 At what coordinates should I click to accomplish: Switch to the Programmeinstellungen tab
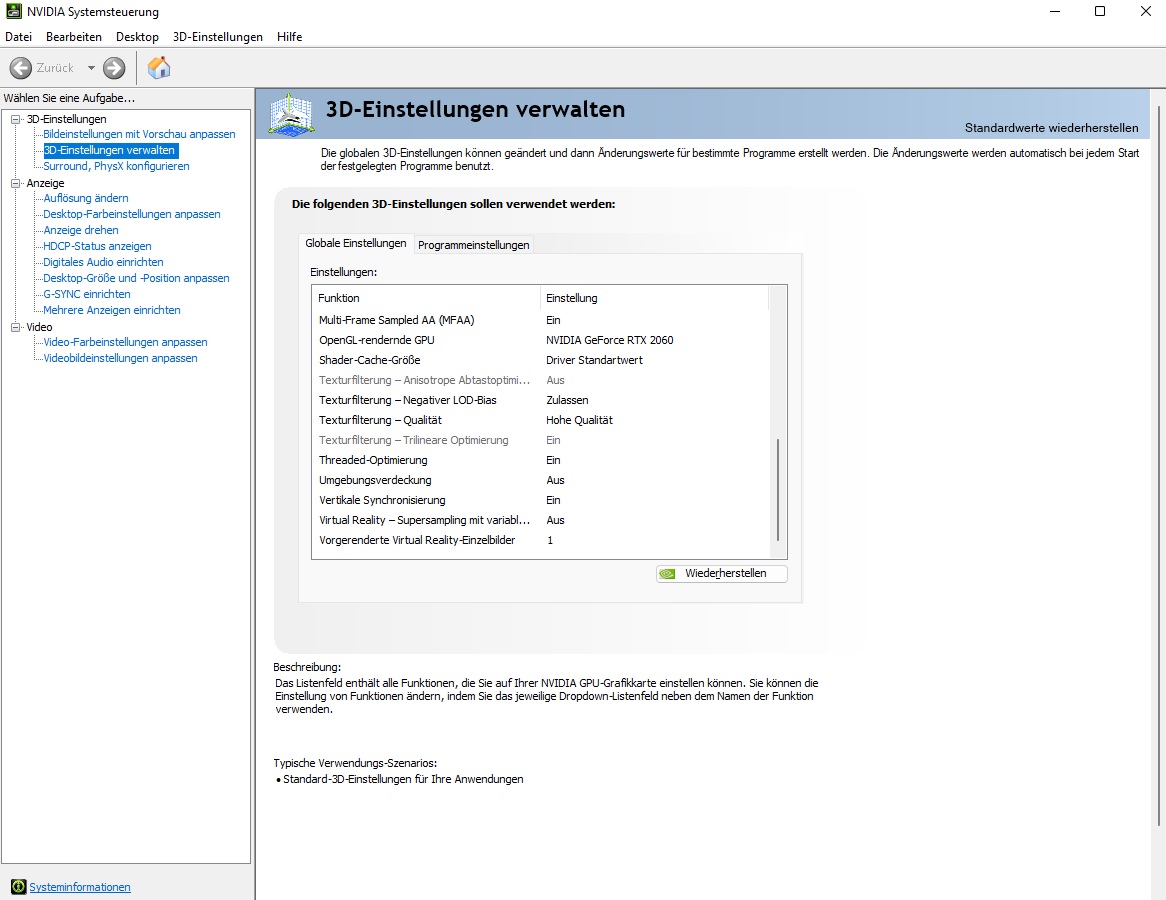(x=474, y=245)
